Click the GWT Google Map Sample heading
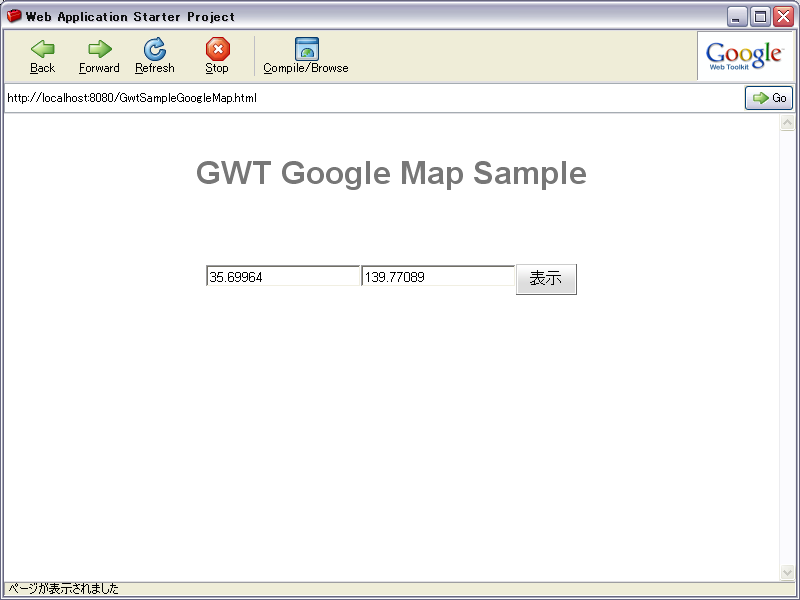The image size is (800, 600). tap(391, 173)
